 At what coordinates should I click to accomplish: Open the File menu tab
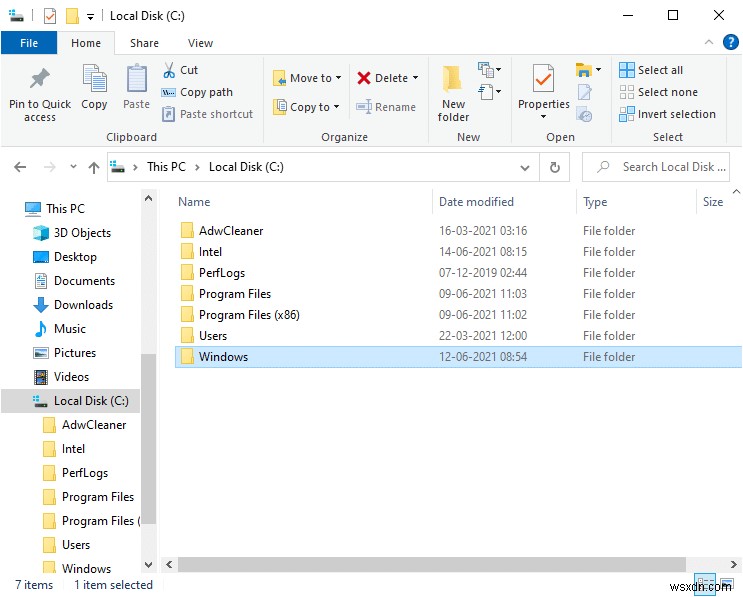(29, 43)
